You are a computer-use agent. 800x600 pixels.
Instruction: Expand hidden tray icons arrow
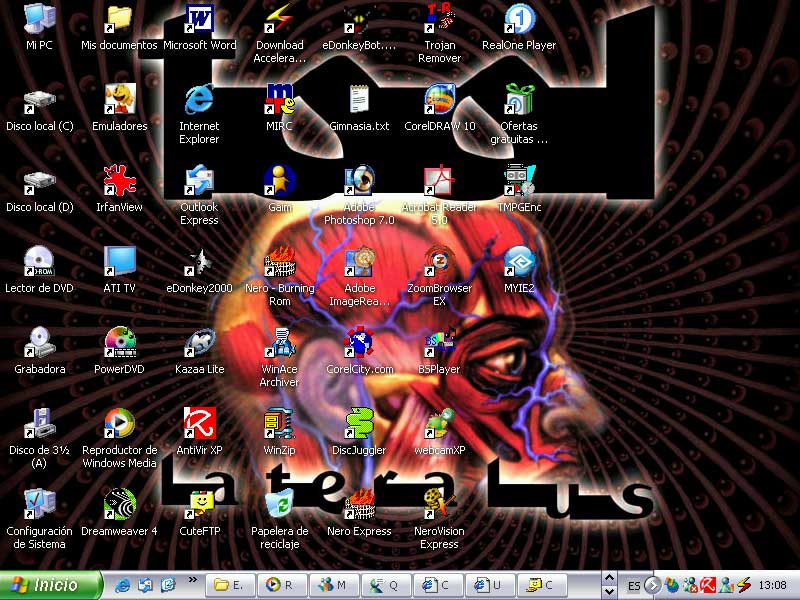(x=653, y=585)
